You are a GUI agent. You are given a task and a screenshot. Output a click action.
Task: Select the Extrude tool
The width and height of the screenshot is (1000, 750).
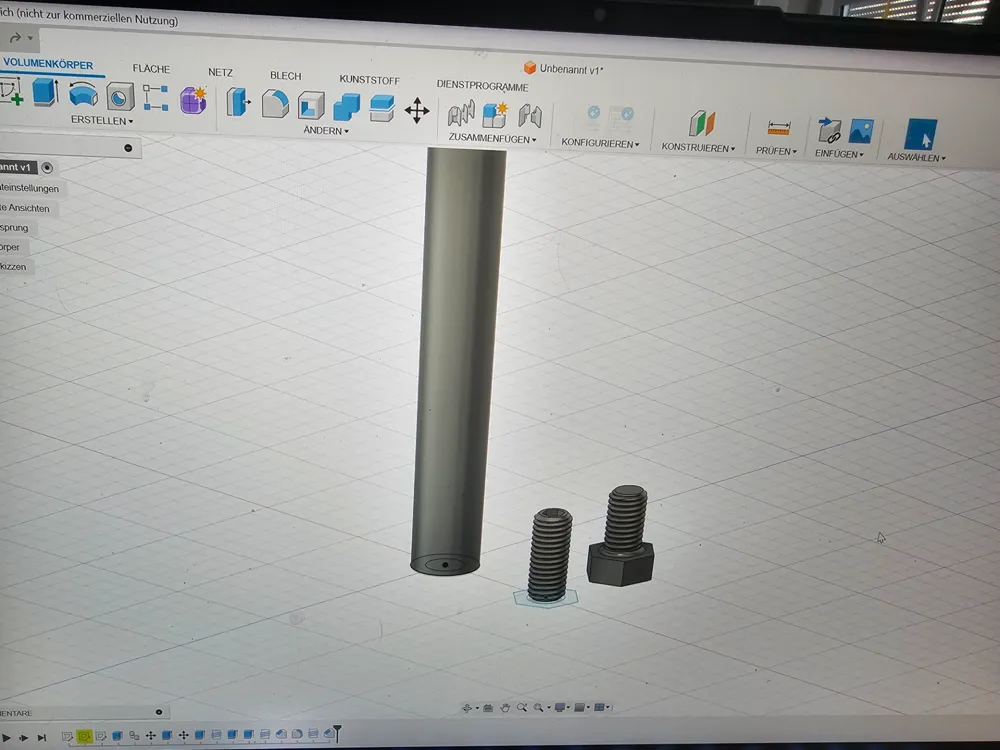coord(46,92)
